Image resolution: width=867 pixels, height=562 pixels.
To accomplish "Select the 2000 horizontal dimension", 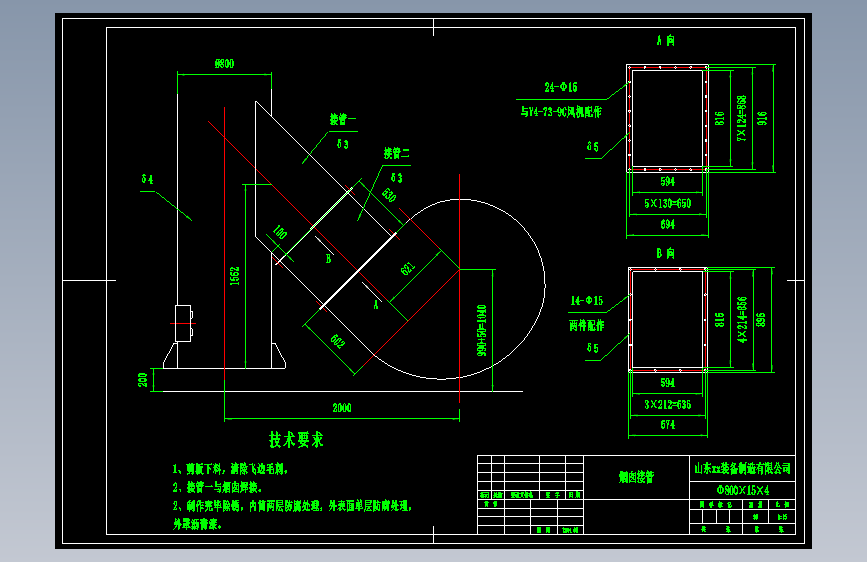I will pyautogui.click(x=342, y=408).
